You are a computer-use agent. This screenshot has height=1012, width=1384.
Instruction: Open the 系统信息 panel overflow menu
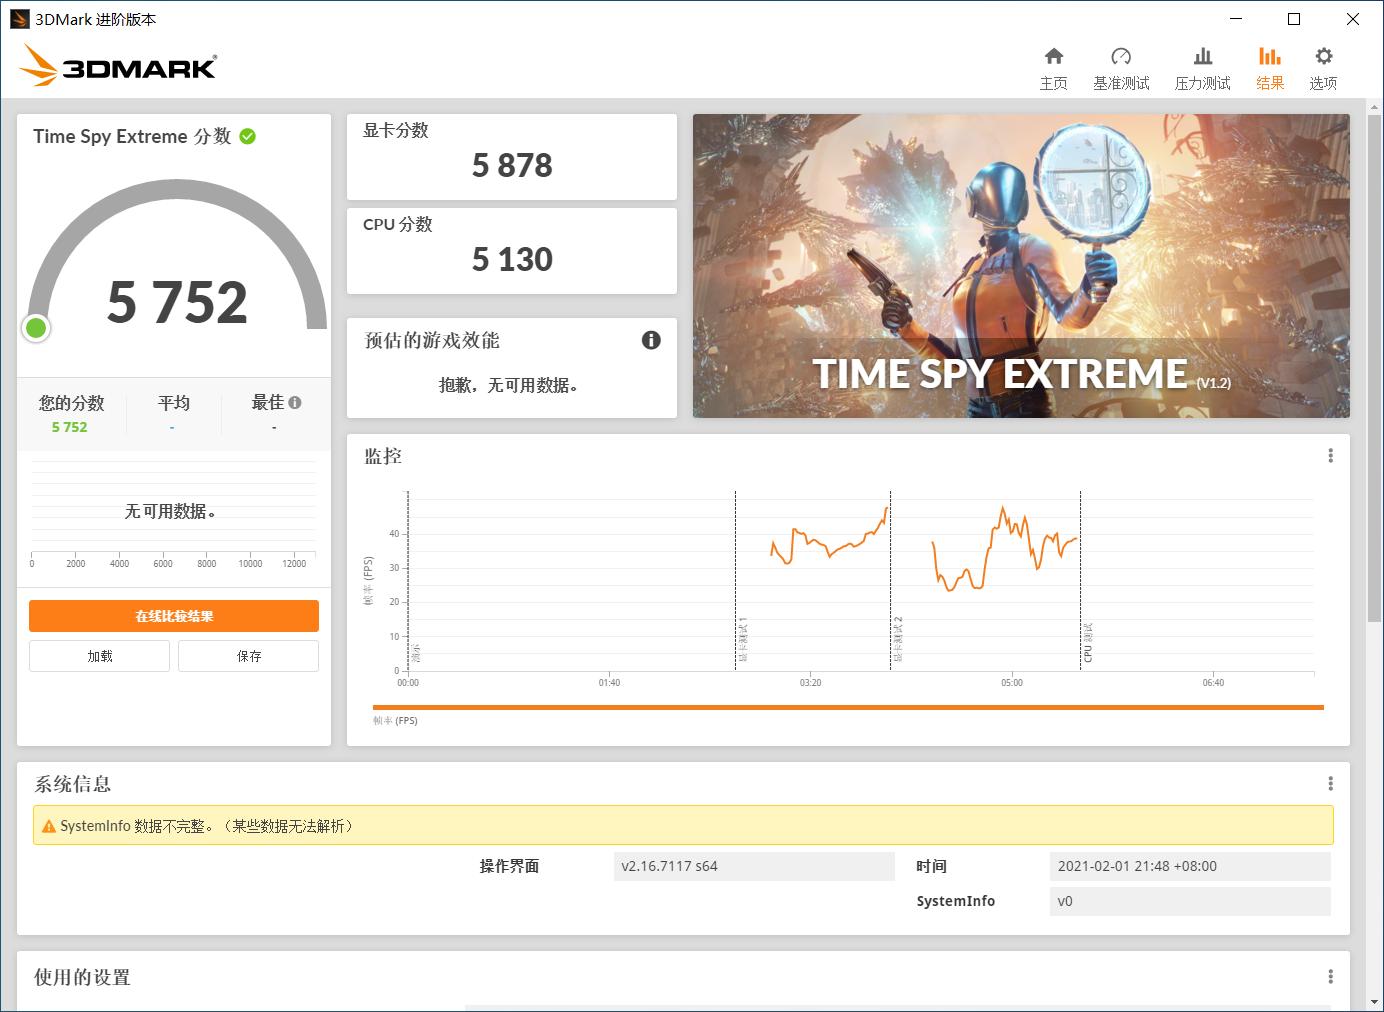click(x=1331, y=783)
